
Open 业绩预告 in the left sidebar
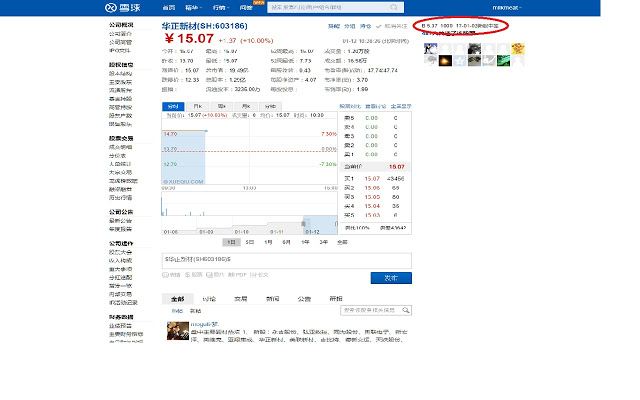tap(120, 326)
